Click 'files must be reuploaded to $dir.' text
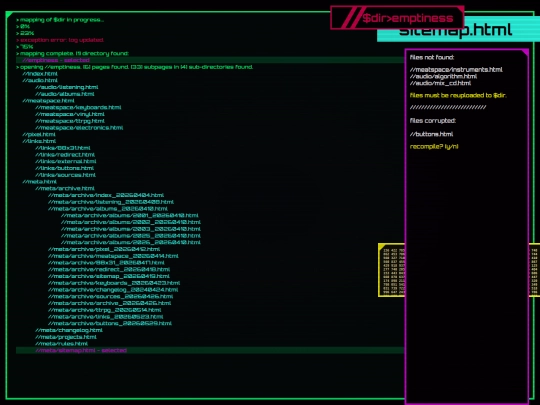Screen dimensions: 540x405 pyautogui.click(x=458, y=95)
